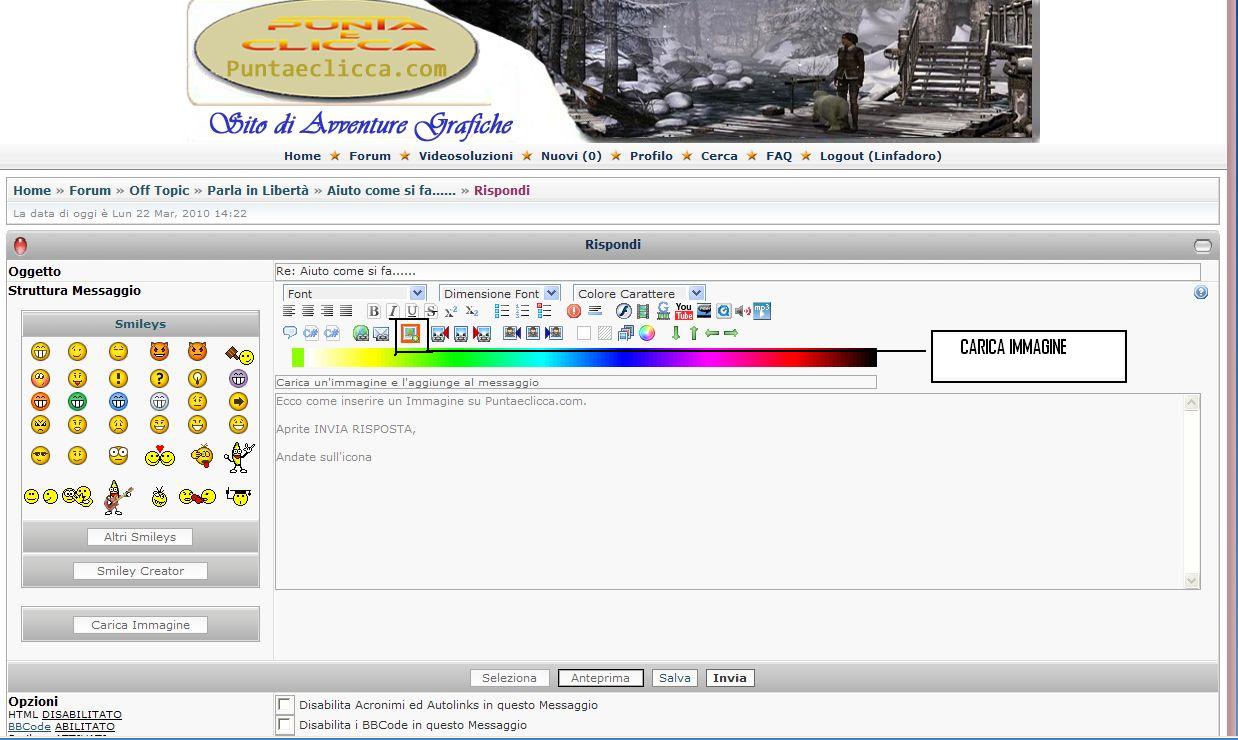Open the FAQ menu item
The height and width of the screenshot is (740, 1238).
(779, 156)
